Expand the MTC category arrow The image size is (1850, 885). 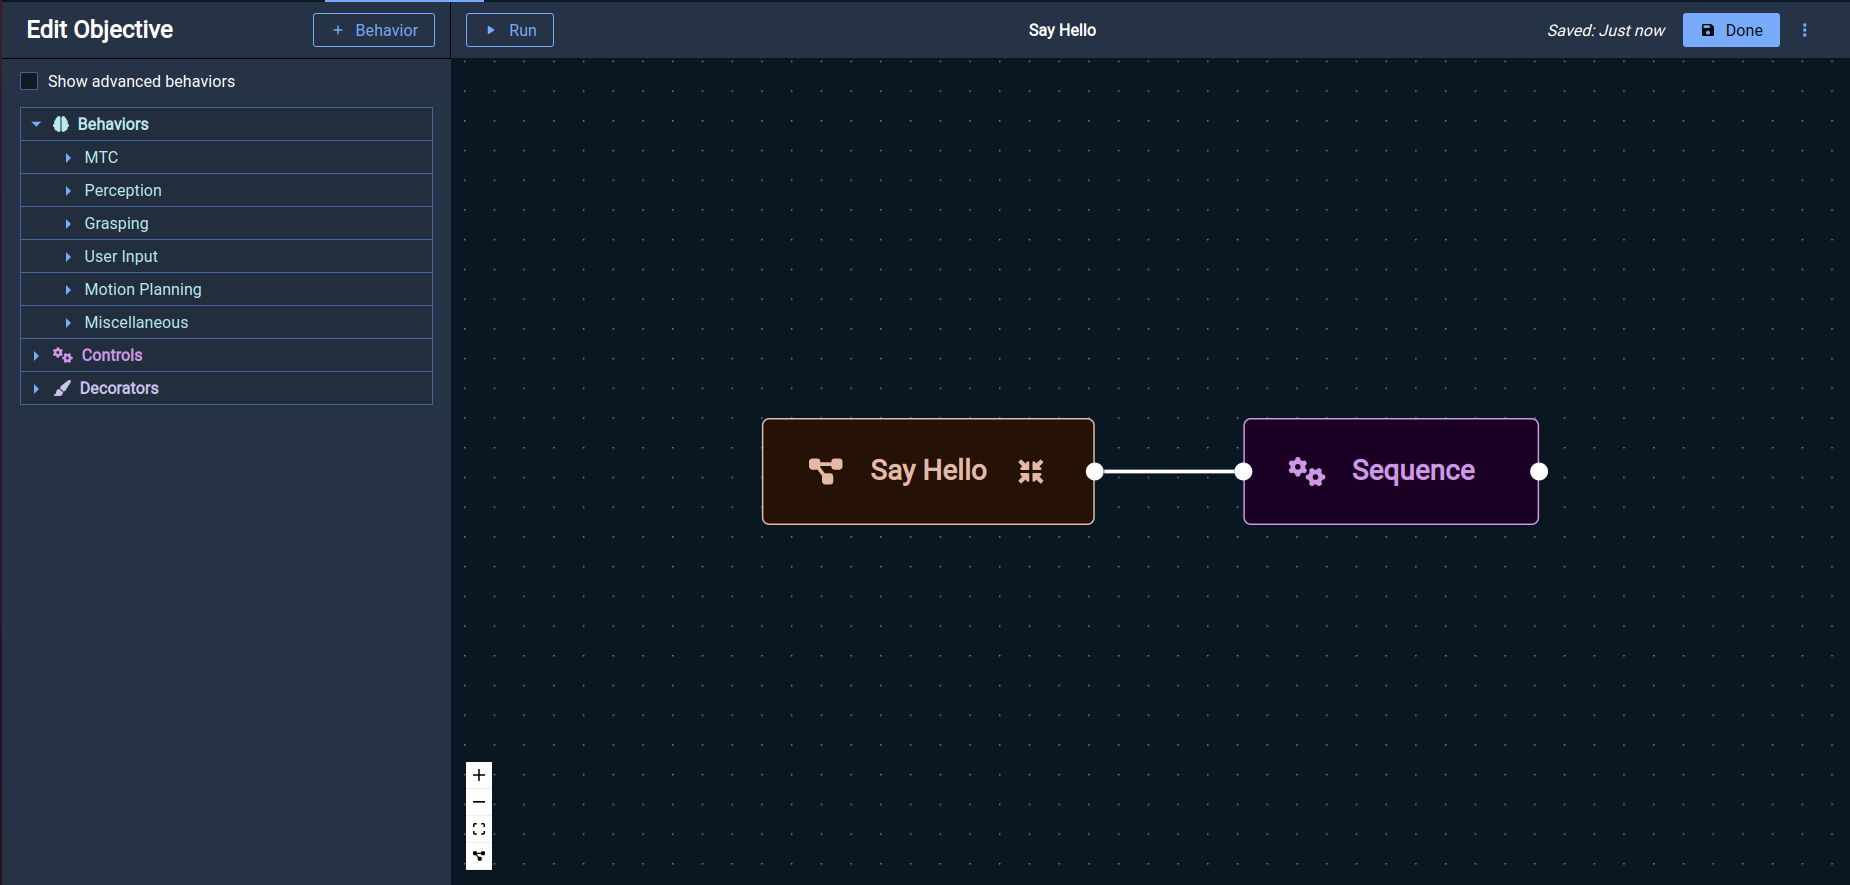click(x=68, y=157)
